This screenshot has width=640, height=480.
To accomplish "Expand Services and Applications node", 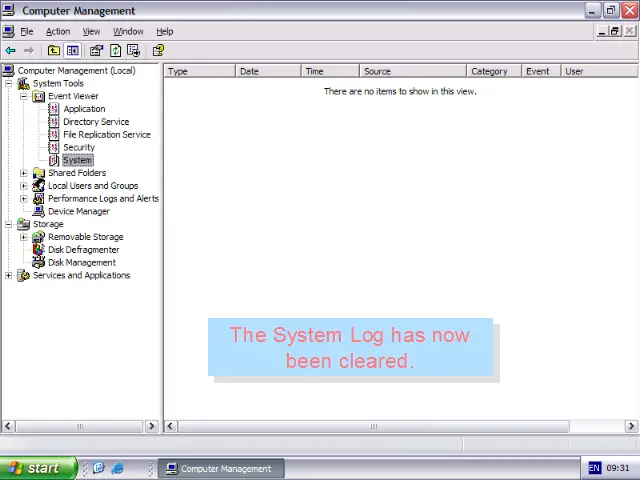I will pos(9,276).
